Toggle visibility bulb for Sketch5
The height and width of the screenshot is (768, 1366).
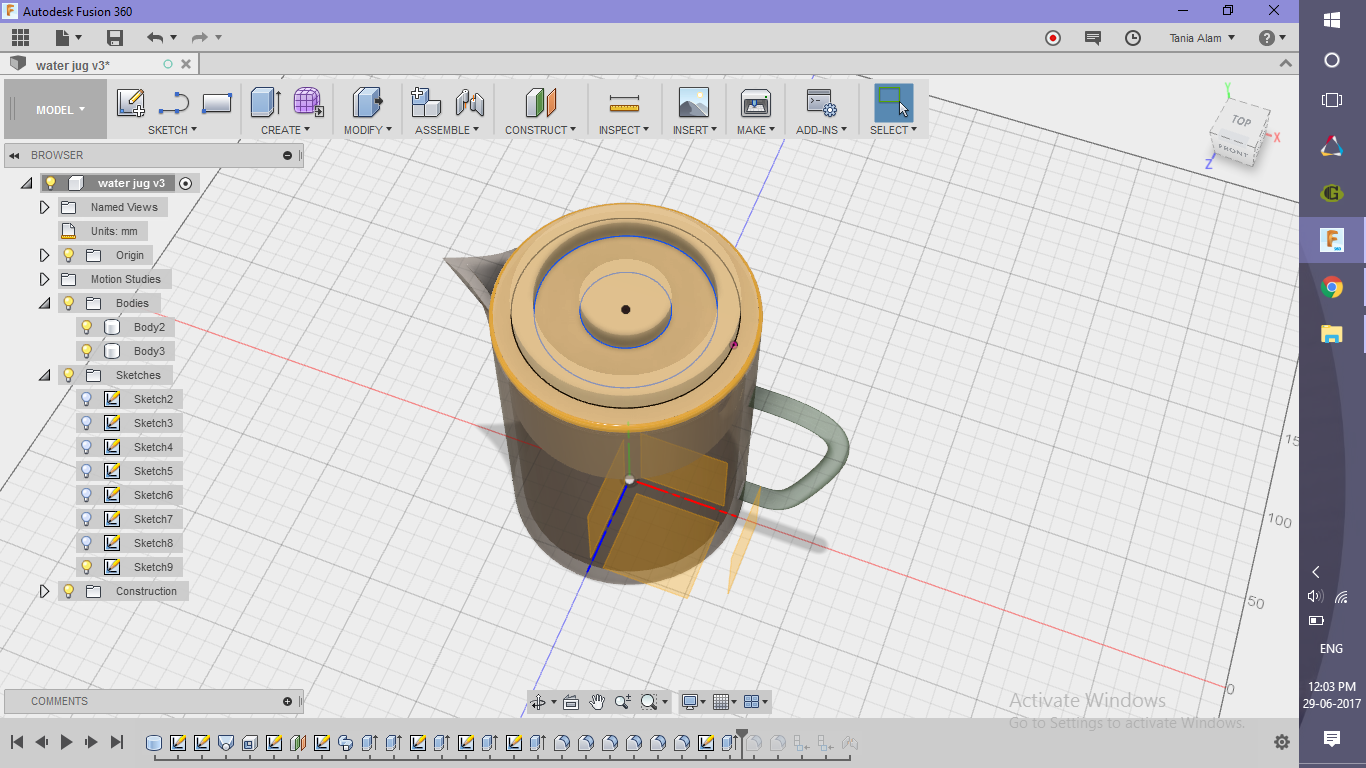[x=87, y=471]
